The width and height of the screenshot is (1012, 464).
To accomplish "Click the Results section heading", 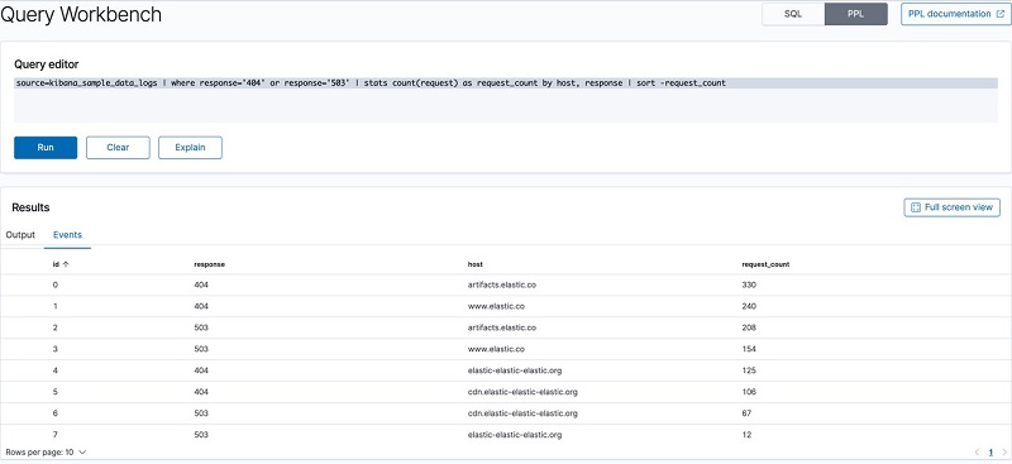I will tap(31, 207).
